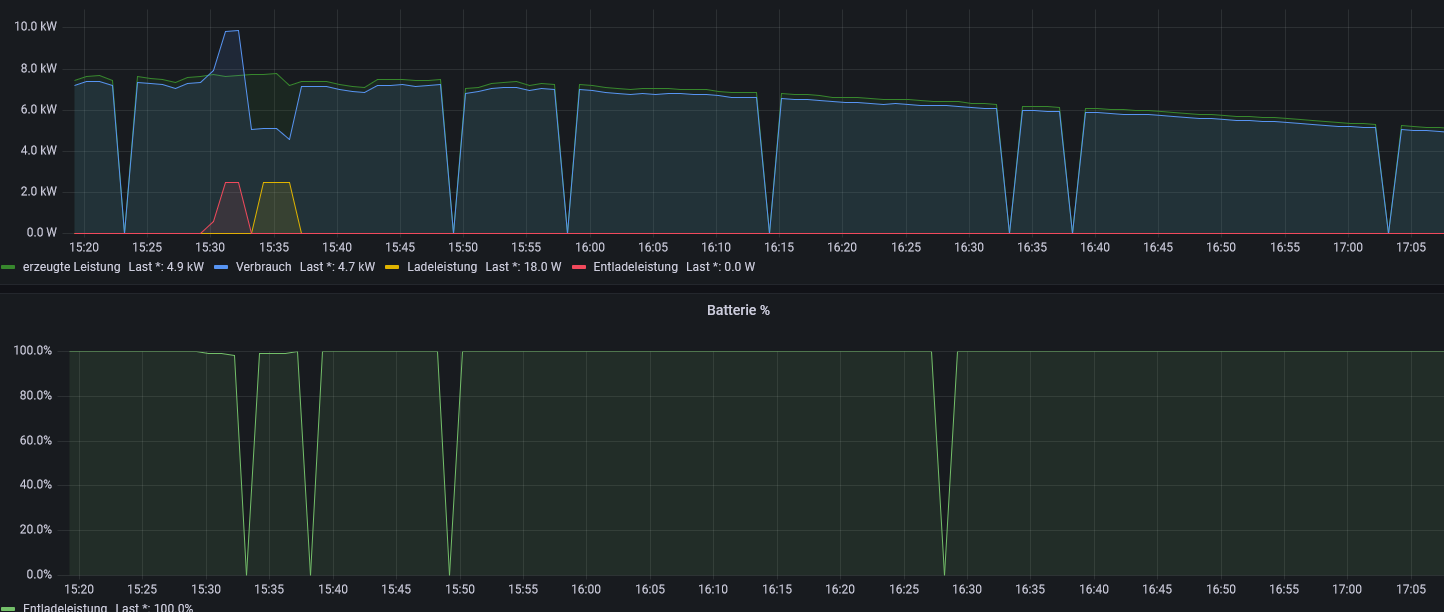Click the 16:00 label under the power chart

[x=590, y=247]
